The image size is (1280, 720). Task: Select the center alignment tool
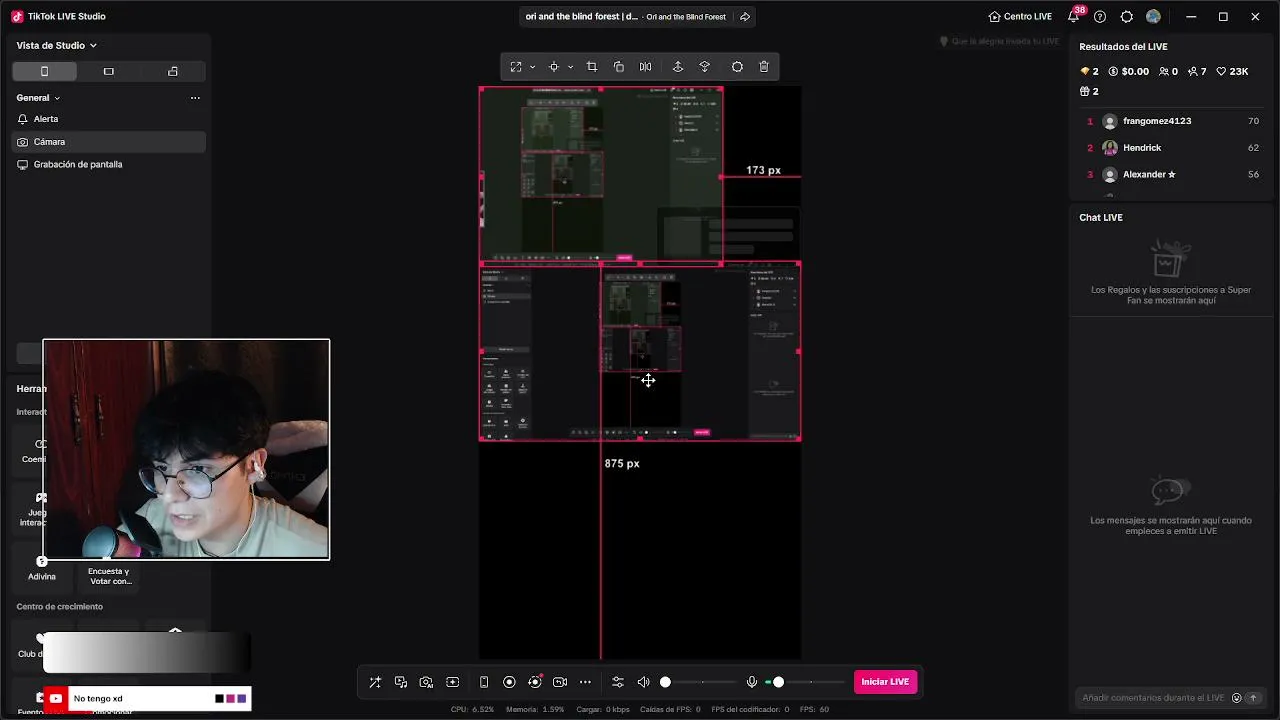pos(553,67)
